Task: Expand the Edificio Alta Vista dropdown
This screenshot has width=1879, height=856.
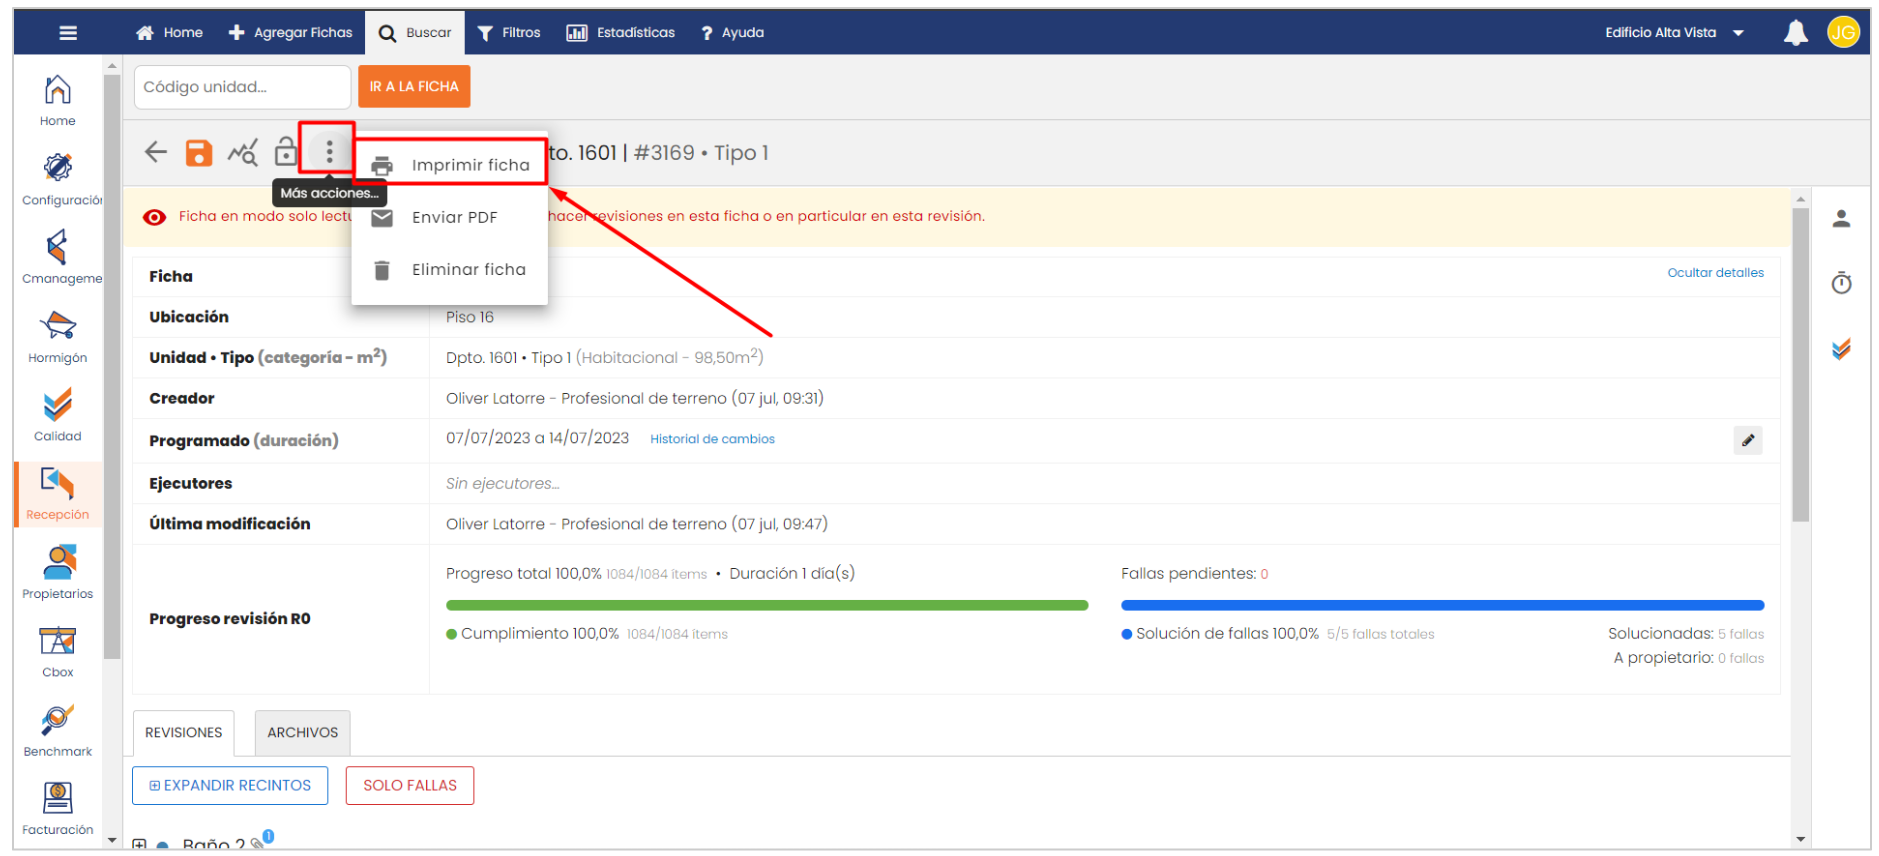Action: (1674, 33)
